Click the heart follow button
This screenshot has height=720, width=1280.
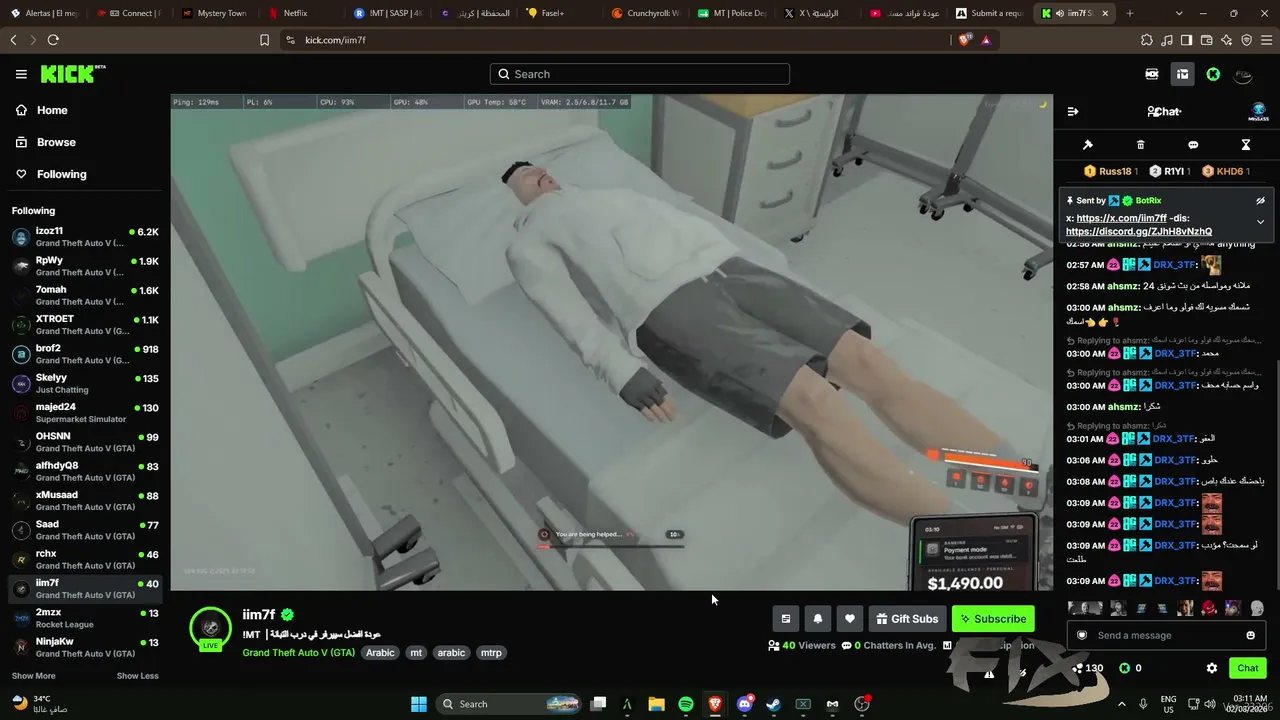(850, 619)
